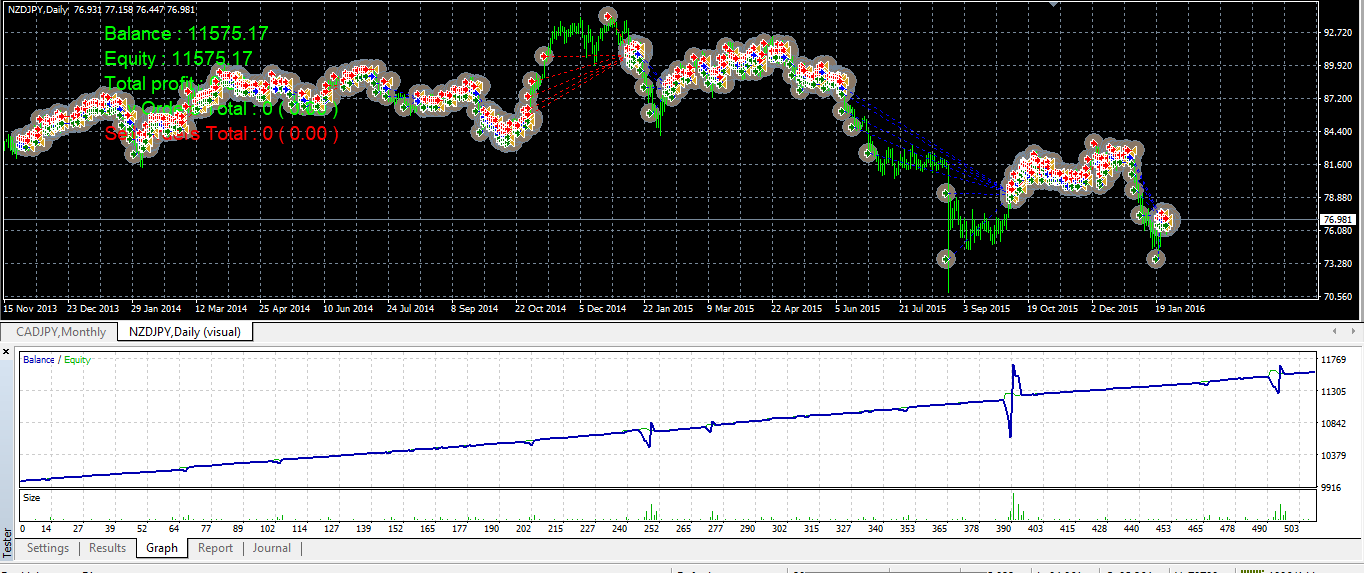Click the 9916 equity axis value
Image resolution: width=1364 pixels, height=573 pixels.
tap(1331, 488)
